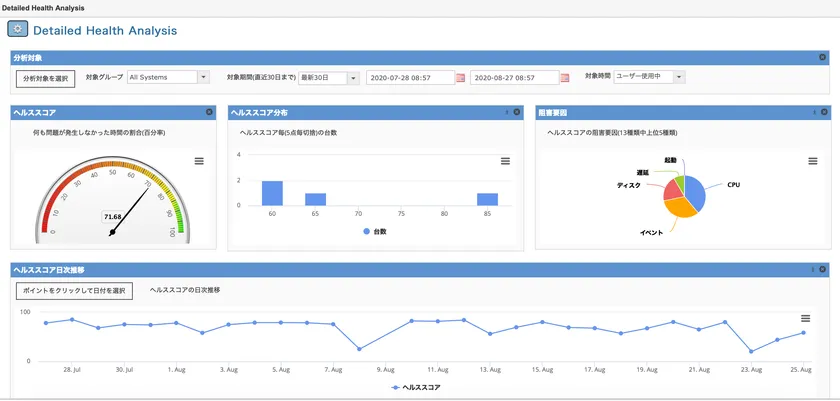Close the 阻害要因 panel
840x401 pixels.
point(822,112)
